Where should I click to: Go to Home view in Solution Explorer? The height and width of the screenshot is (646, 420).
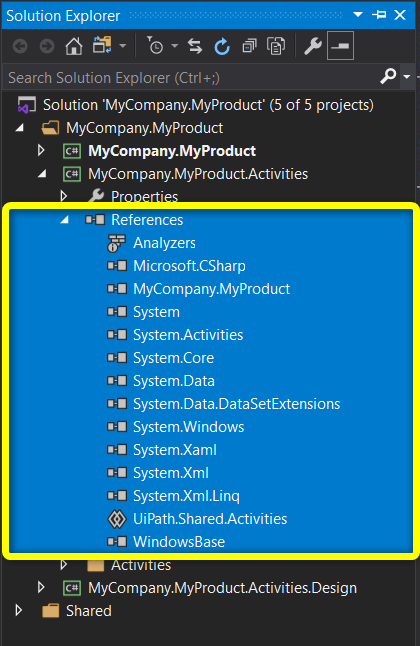pyautogui.click(x=74, y=46)
